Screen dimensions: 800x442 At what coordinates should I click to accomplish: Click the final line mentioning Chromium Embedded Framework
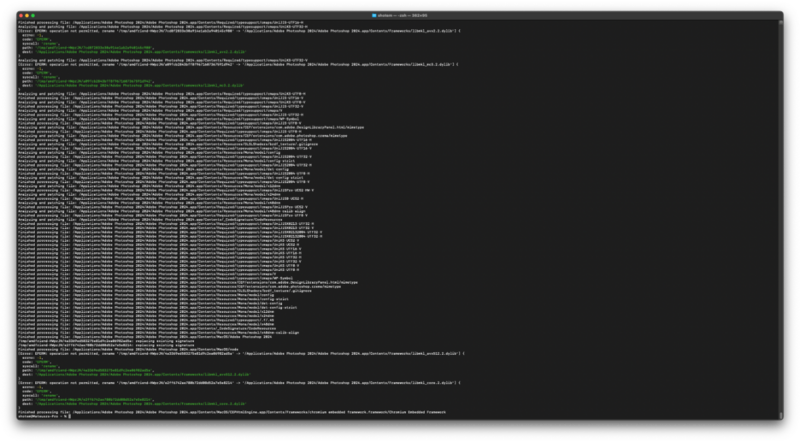(x=232, y=412)
